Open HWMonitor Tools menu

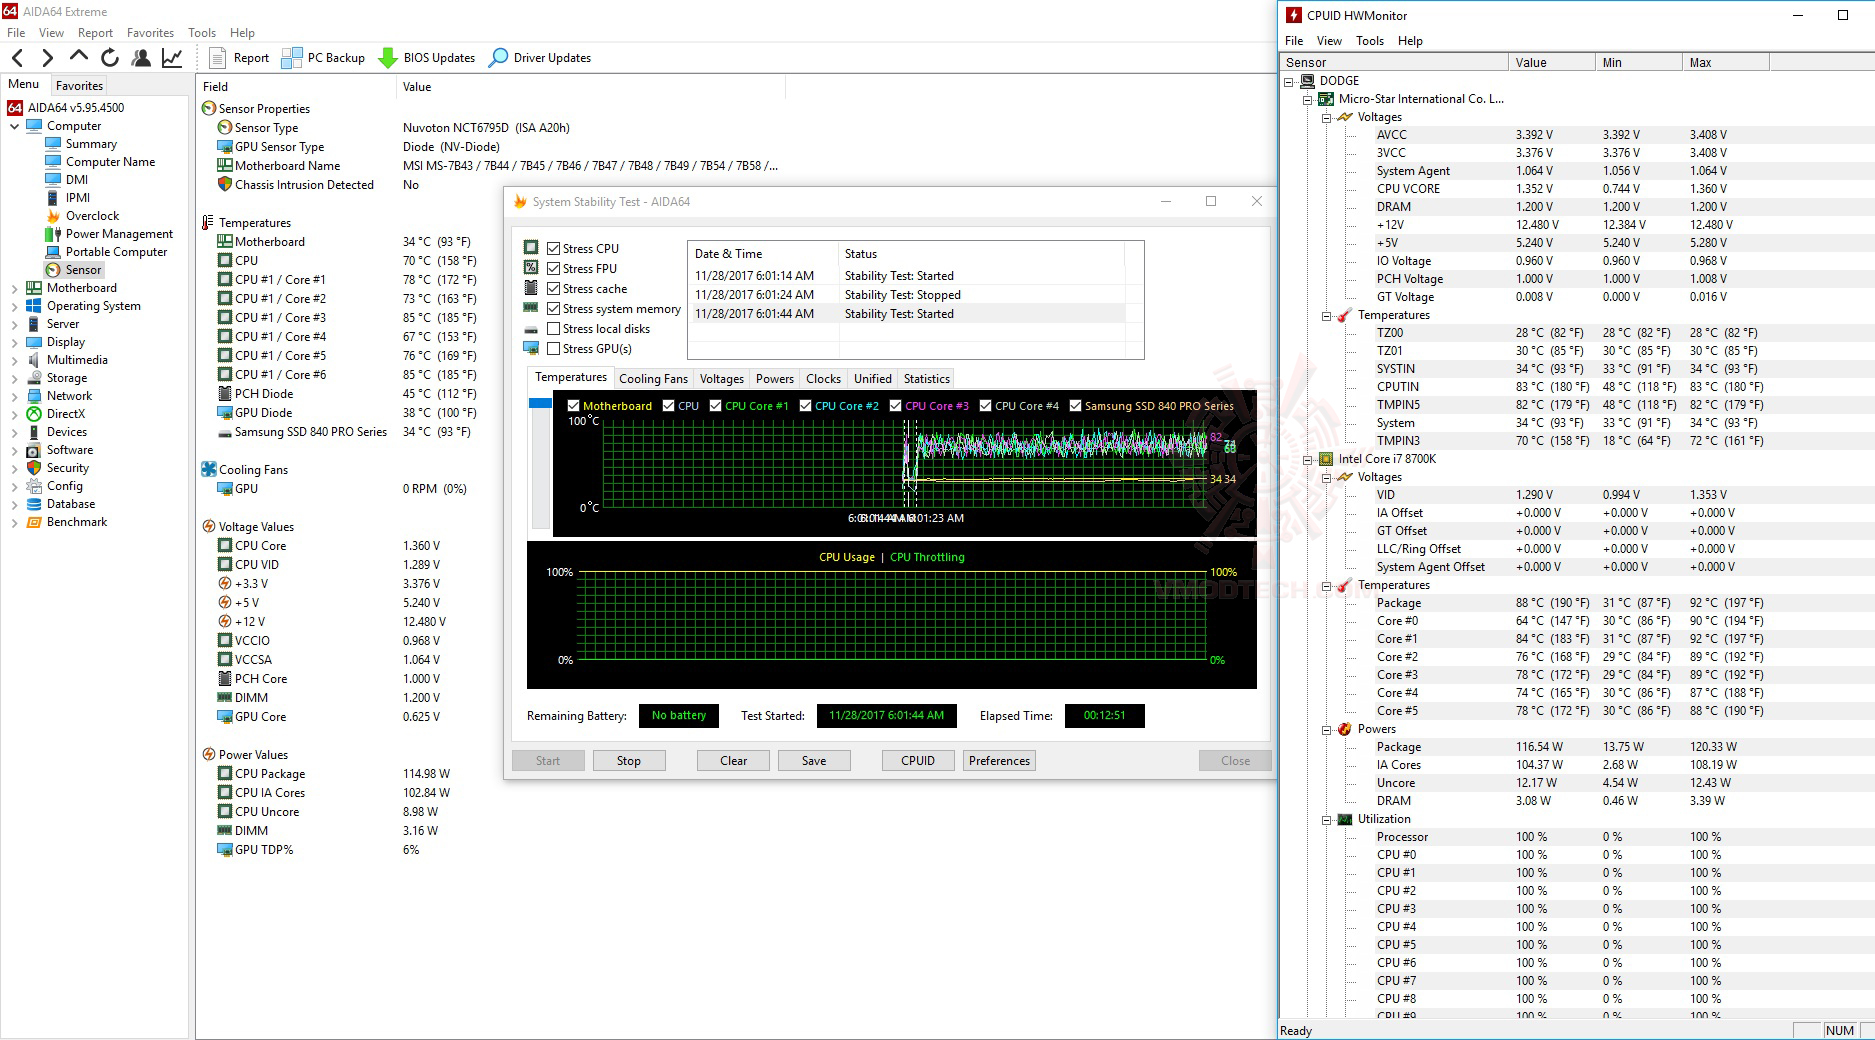(x=1370, y=41)
